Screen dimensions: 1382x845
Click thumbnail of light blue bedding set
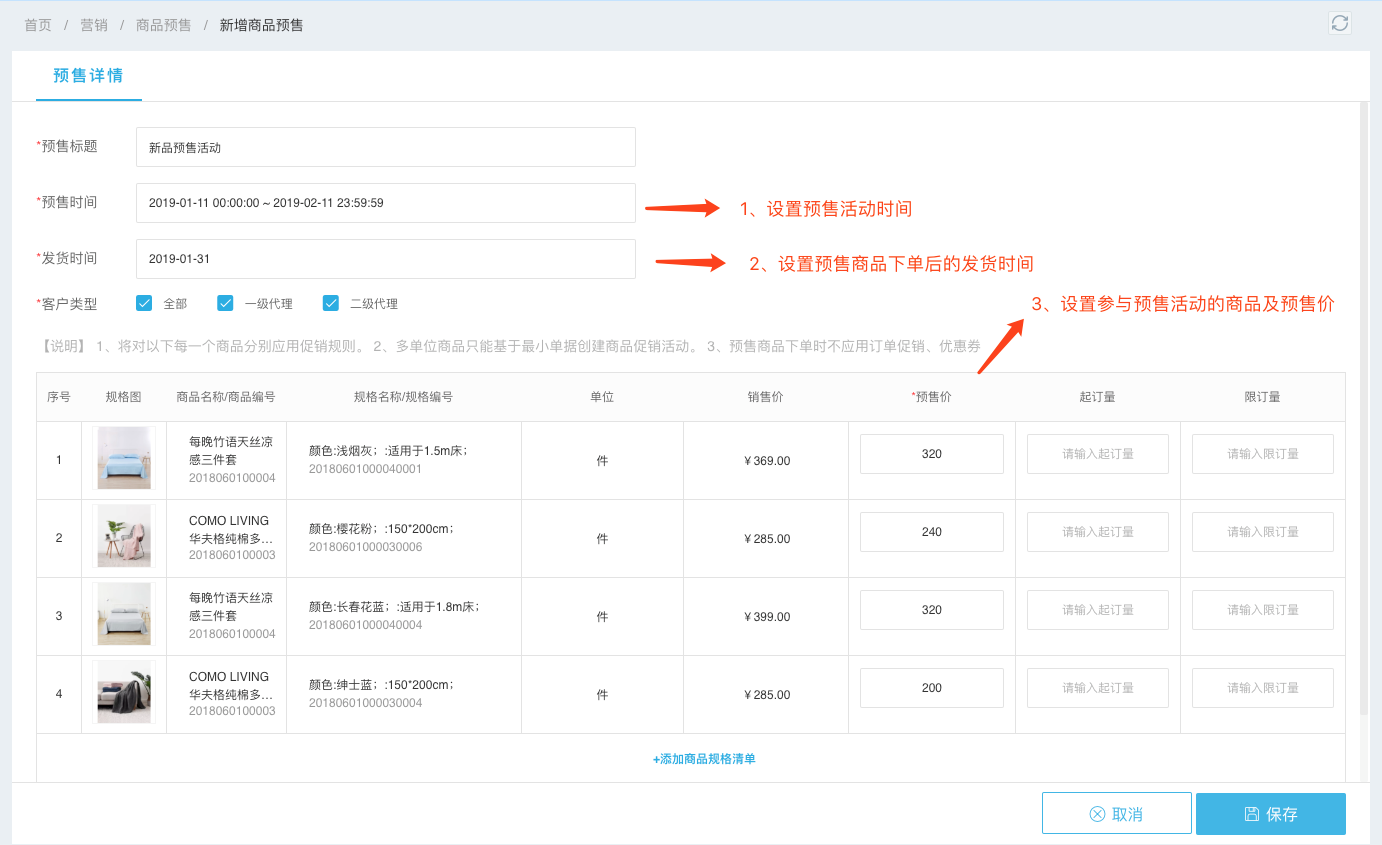(x=124, y=459)
